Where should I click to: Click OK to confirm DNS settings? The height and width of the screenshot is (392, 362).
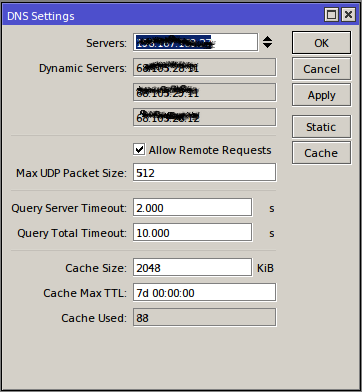tap(321, 43)
